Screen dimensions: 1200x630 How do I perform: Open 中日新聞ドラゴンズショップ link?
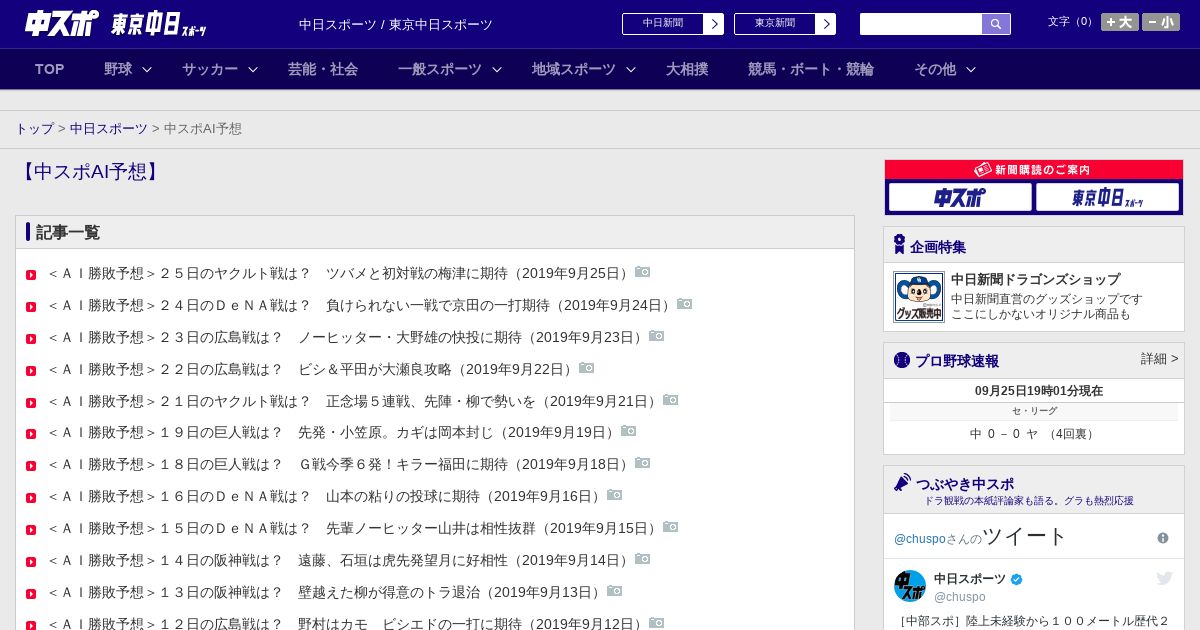click(x=1035, y=280)
